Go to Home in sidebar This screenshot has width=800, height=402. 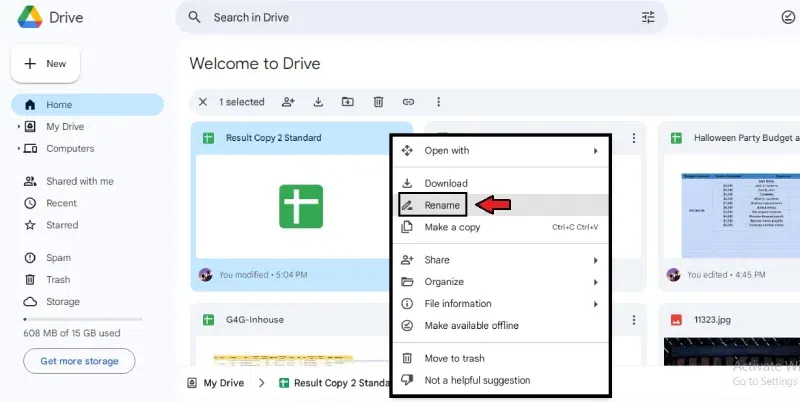[87, 105]
